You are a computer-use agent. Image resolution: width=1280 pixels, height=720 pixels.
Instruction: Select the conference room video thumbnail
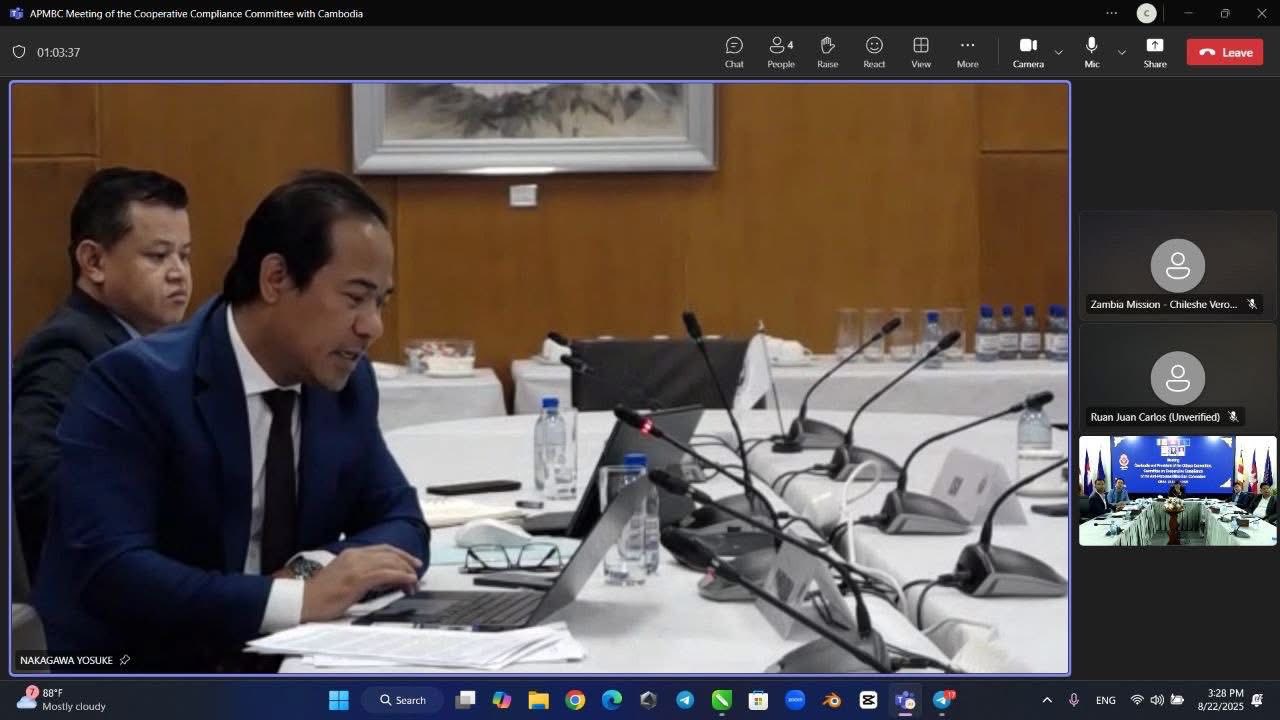[x=1177, y=491]
